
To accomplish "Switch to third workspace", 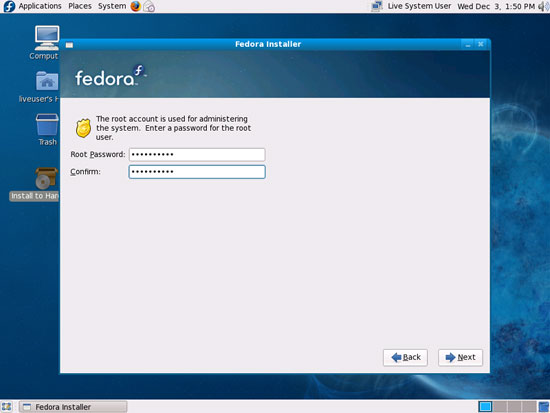I will [x=514, y=407].
